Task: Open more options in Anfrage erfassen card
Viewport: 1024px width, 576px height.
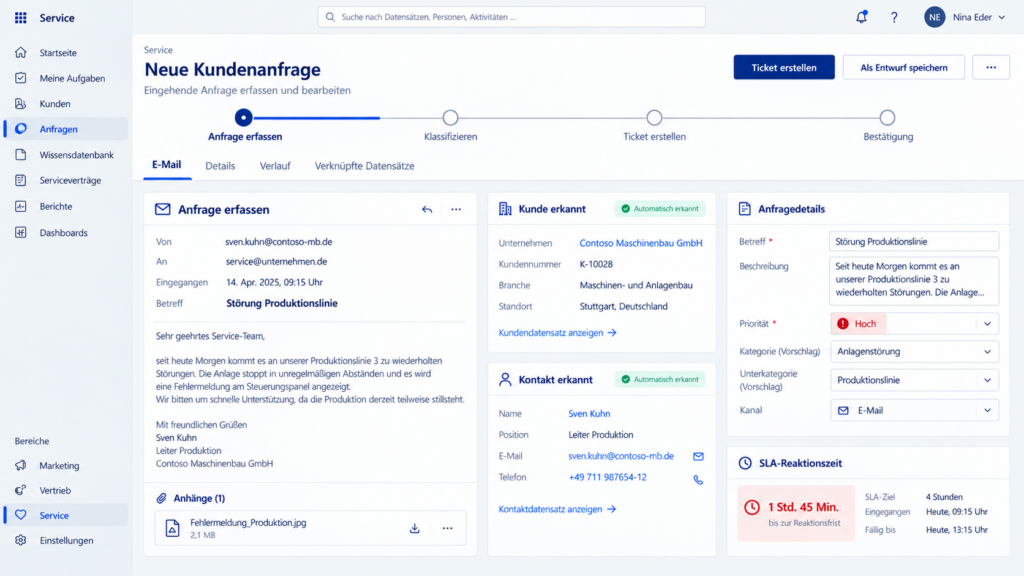Action: [x=456, y=210]
